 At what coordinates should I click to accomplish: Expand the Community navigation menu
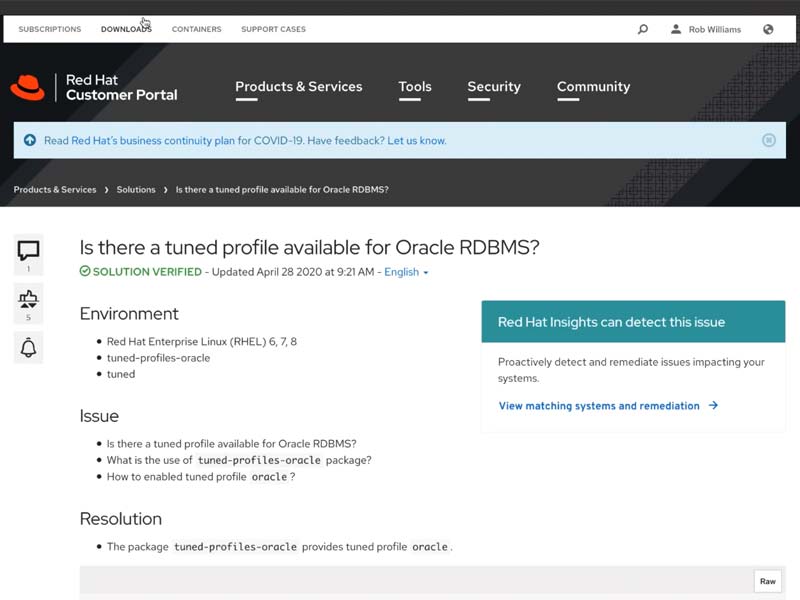(593, 87)
